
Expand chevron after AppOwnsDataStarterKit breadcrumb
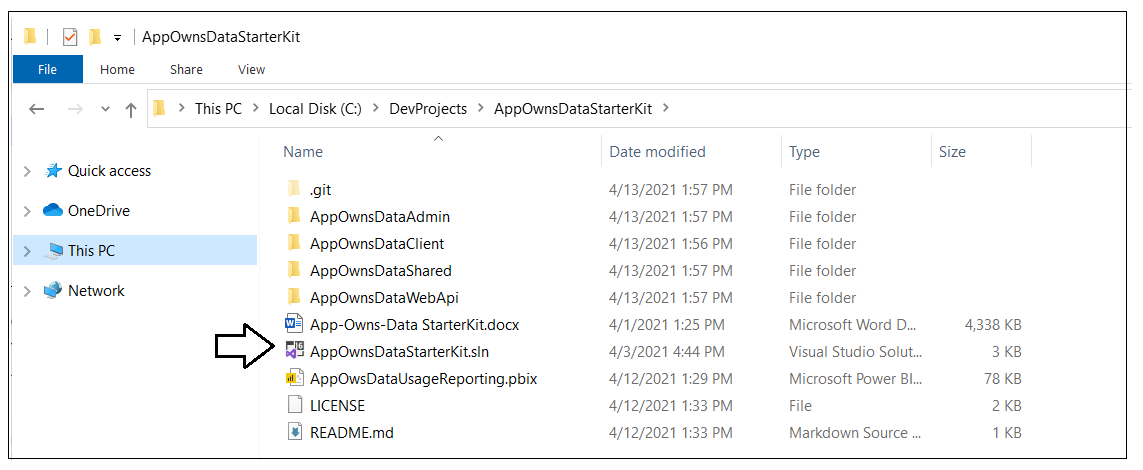click(664, 109)
